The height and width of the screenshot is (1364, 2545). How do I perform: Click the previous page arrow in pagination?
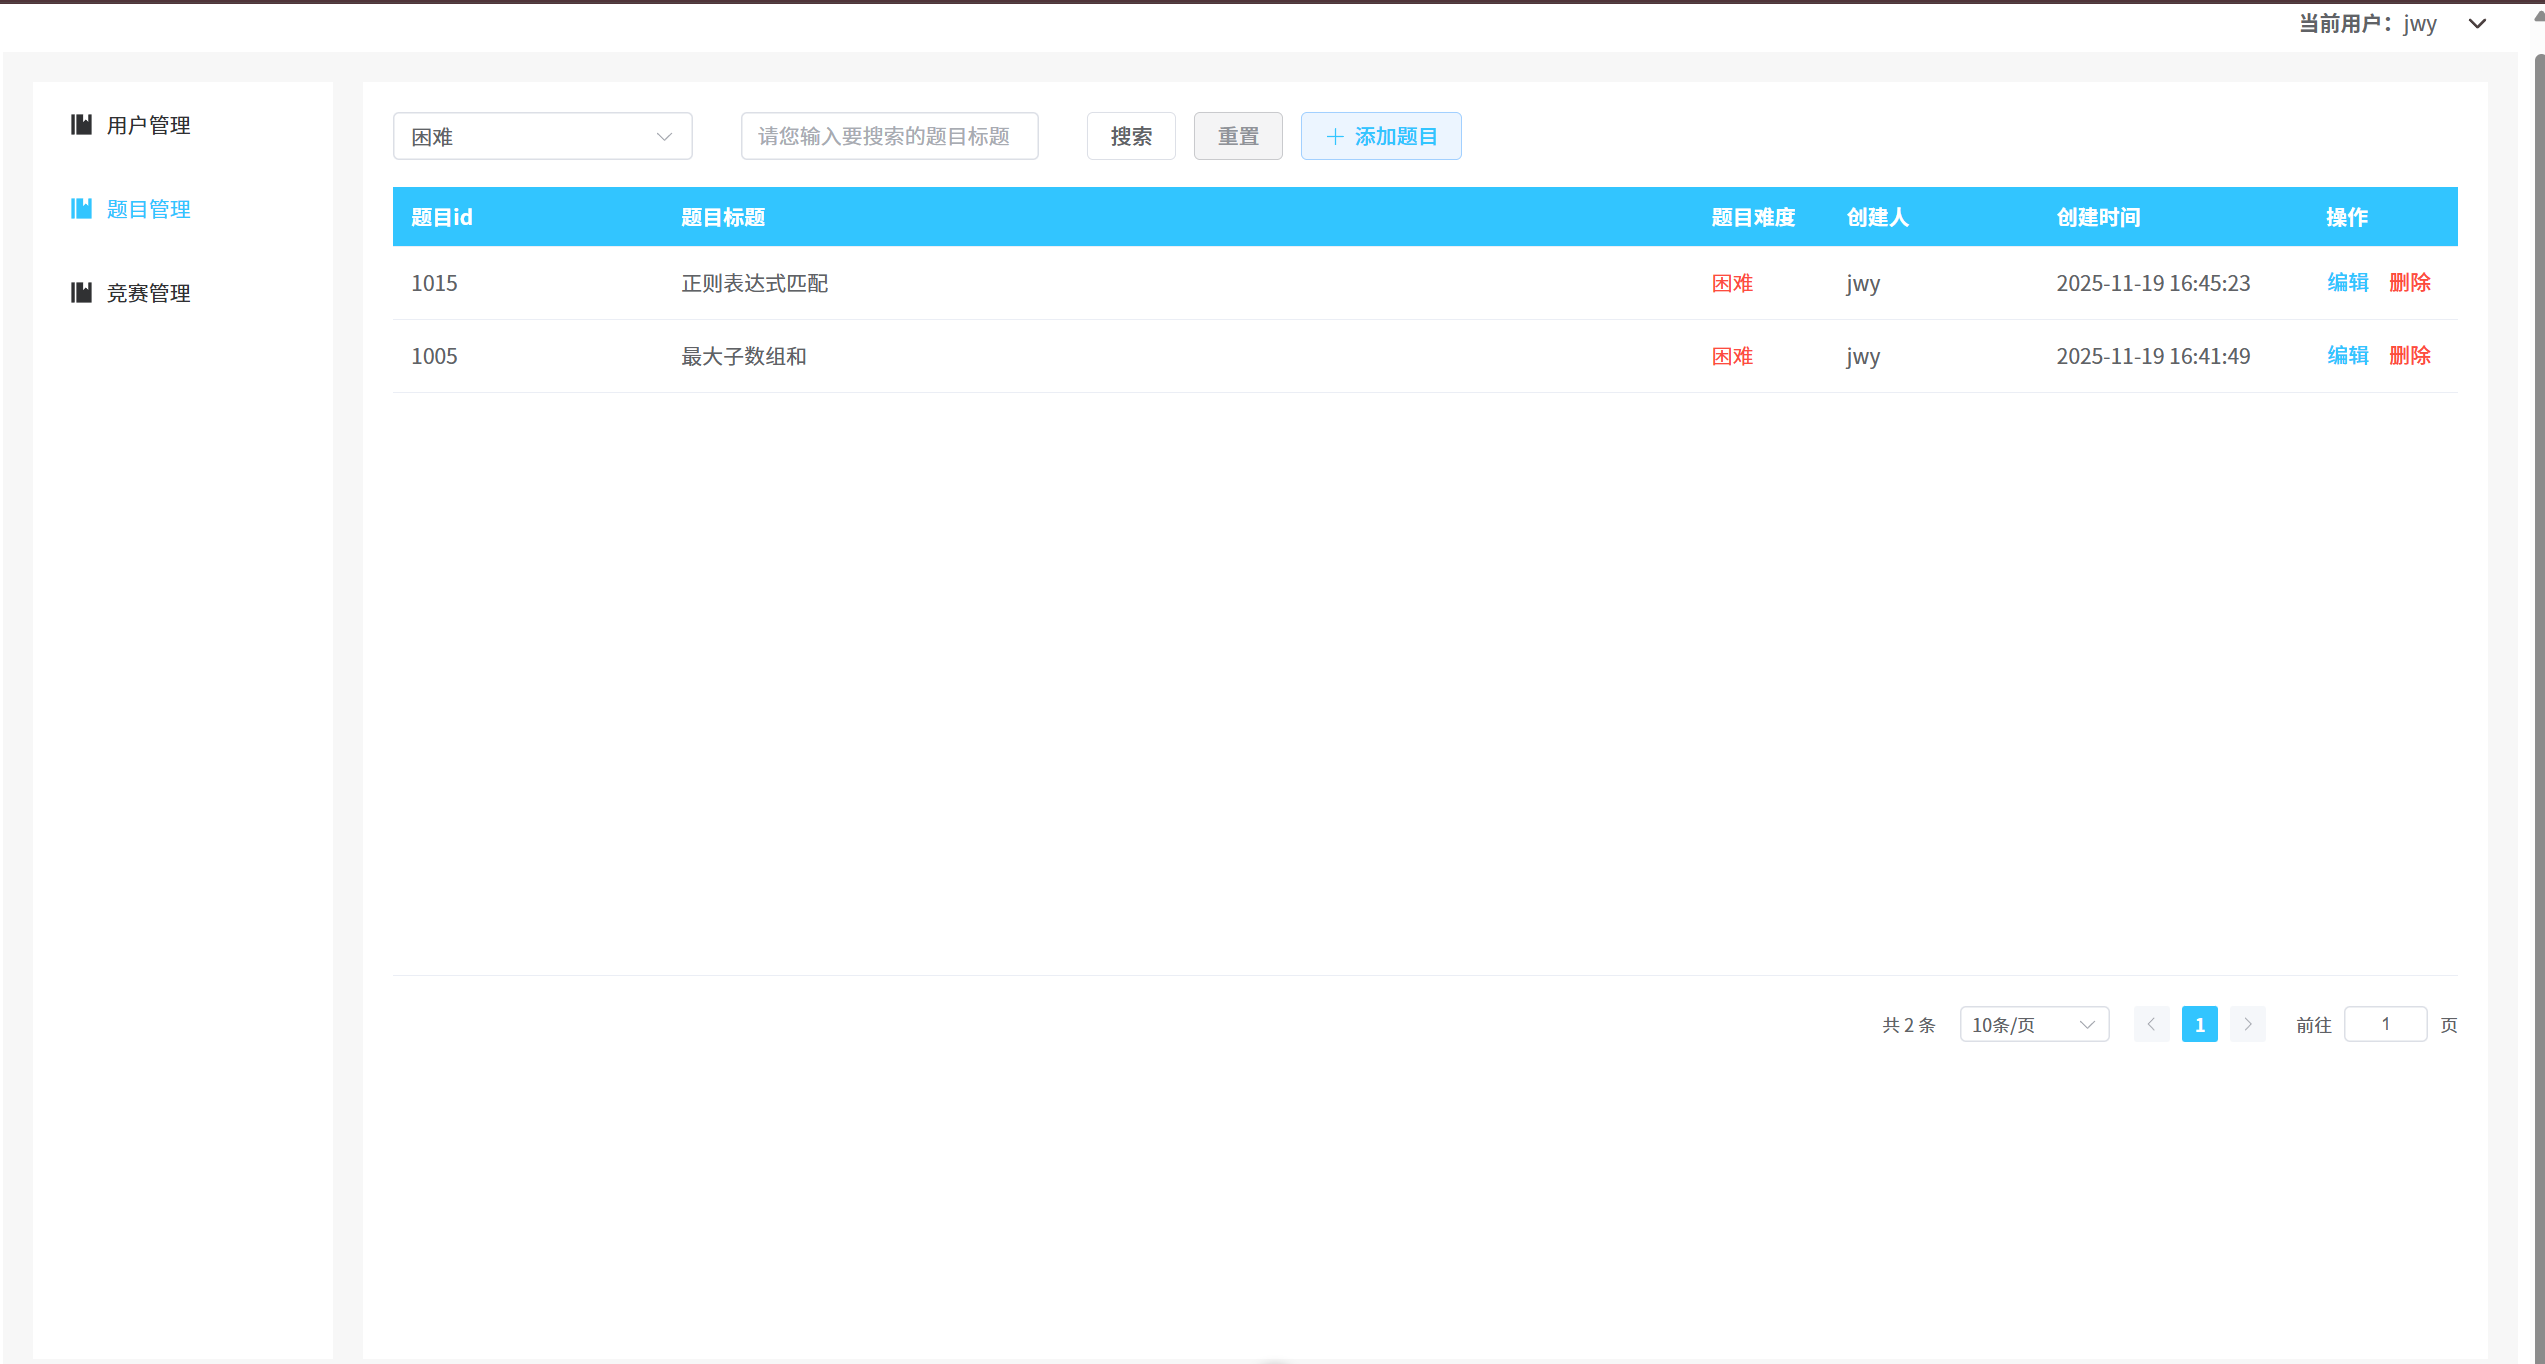click(2152, 1024)
